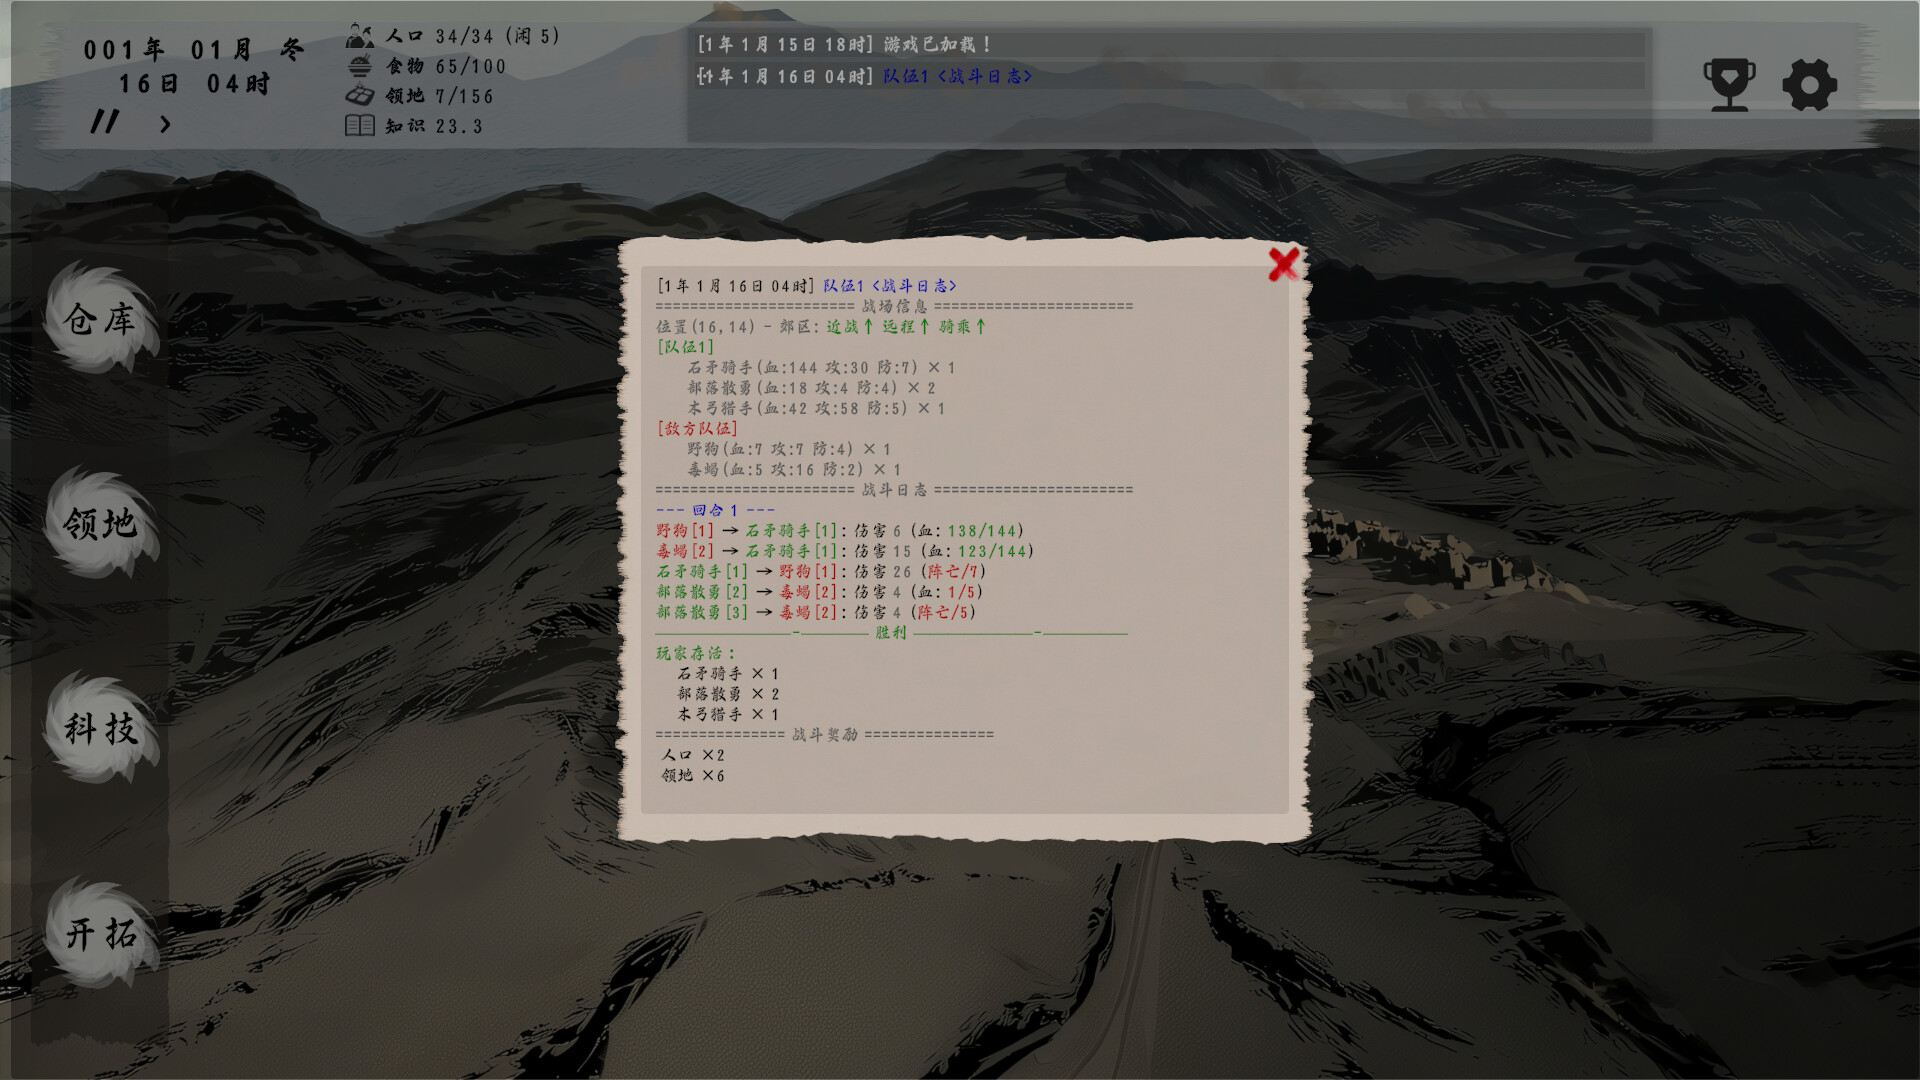
Task: Click the 游戏已加载 log message
Action: tap(937, 45)
